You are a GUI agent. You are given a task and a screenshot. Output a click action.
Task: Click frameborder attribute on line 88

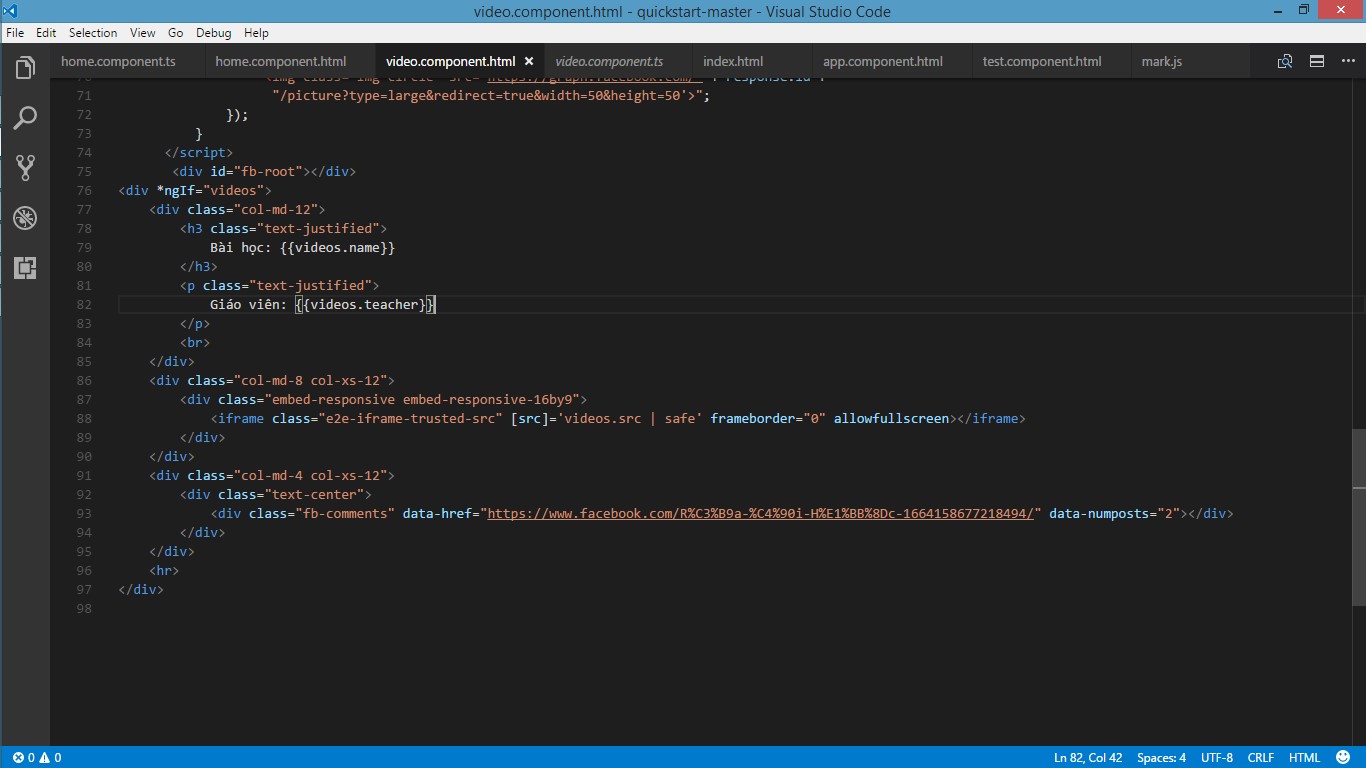point(752,418)
